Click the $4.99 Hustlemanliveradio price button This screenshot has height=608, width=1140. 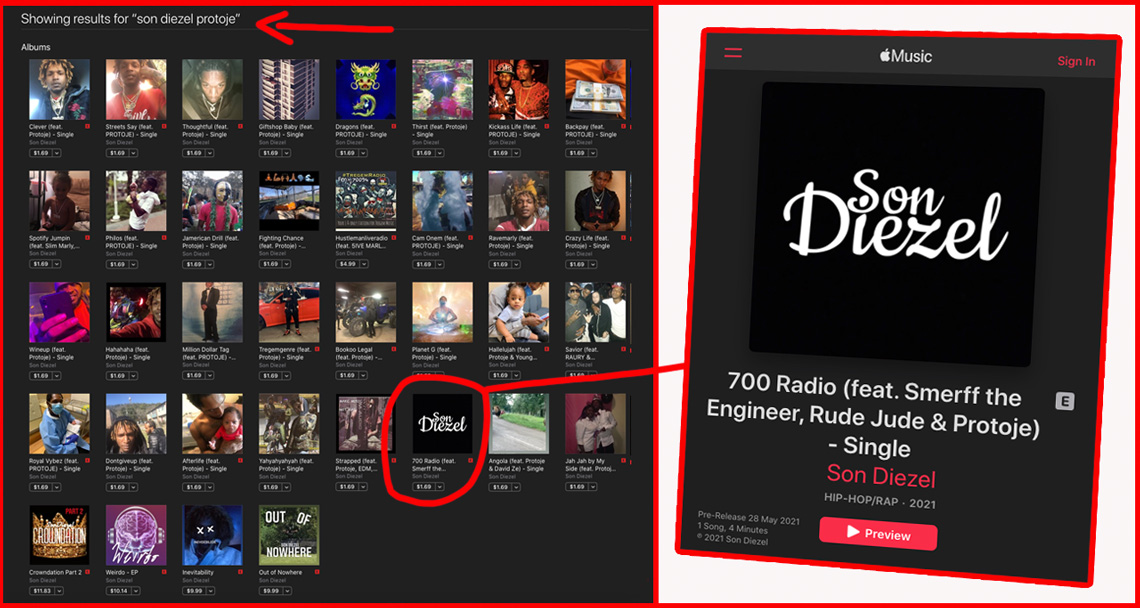346,265
